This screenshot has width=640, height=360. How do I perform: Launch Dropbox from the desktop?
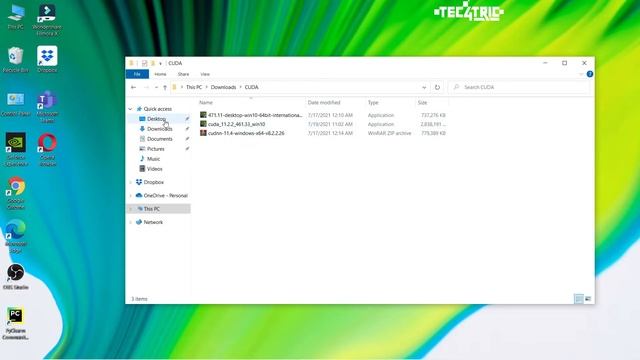pos(47,60)
